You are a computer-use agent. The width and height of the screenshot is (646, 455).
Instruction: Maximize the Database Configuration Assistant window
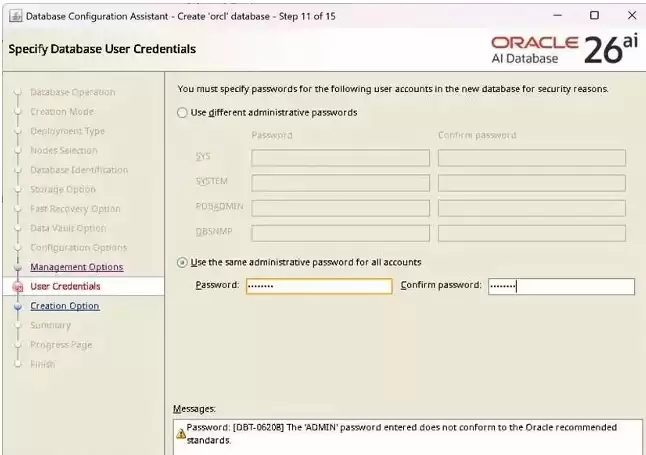[x=594, y=16]
